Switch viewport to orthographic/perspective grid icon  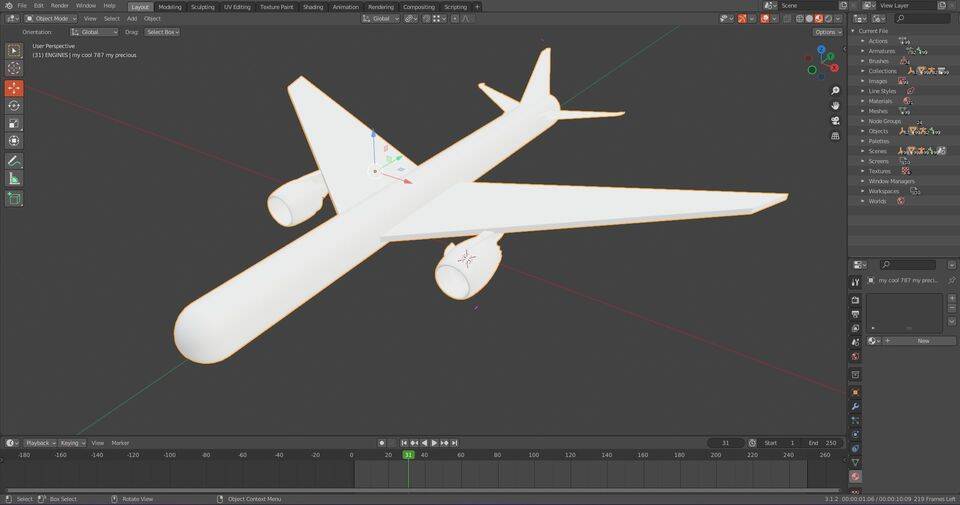pyautogui.click(x=835, y=136)
